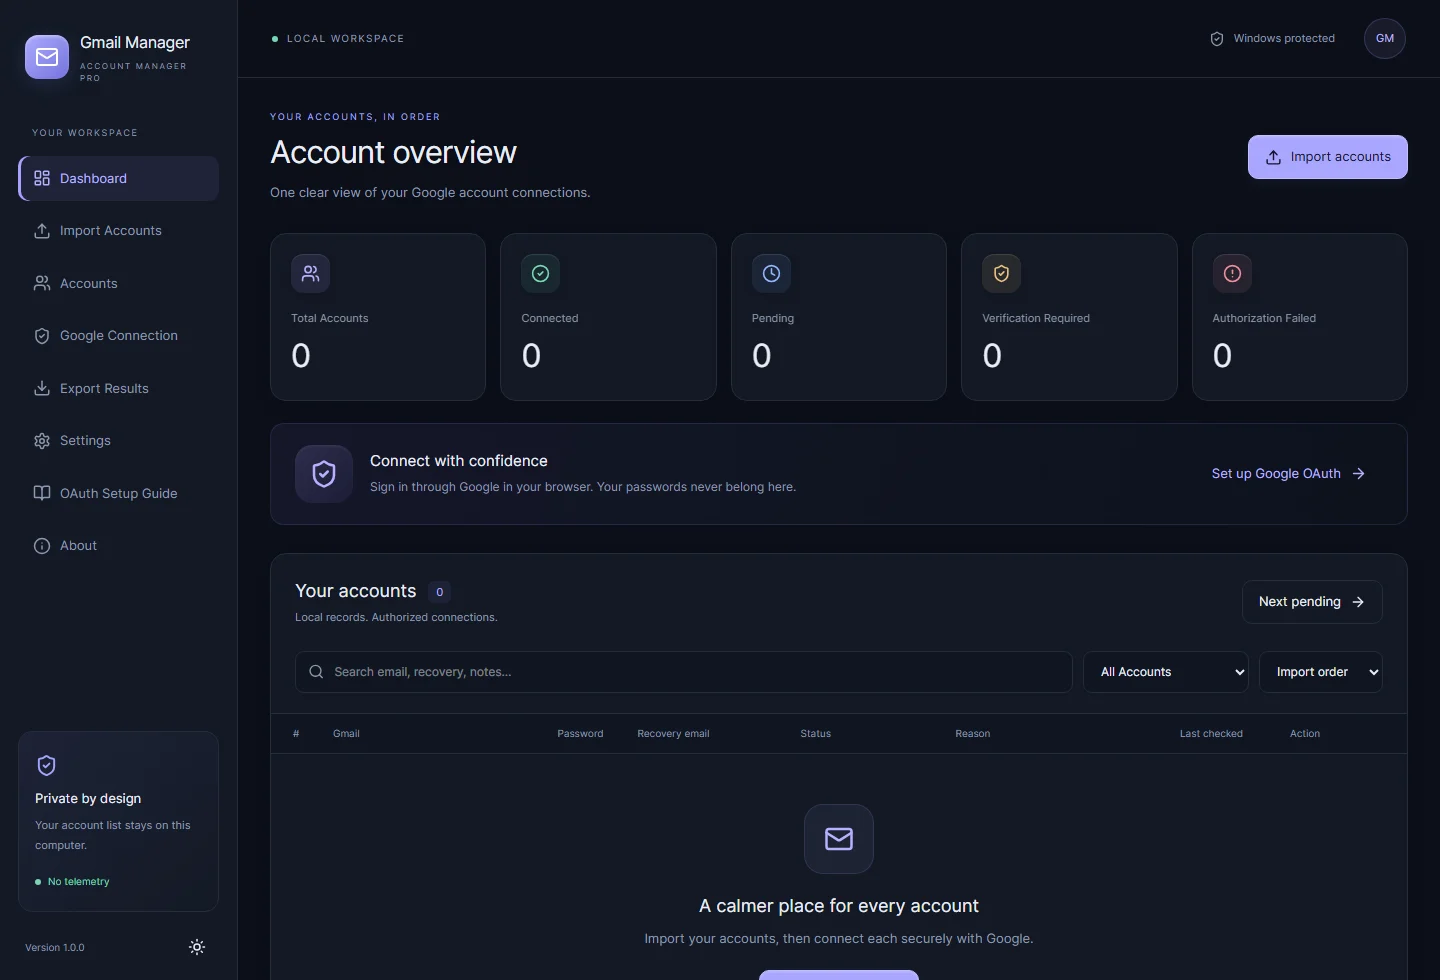Toggle the light/dark theme sun icon

point(197,947)
